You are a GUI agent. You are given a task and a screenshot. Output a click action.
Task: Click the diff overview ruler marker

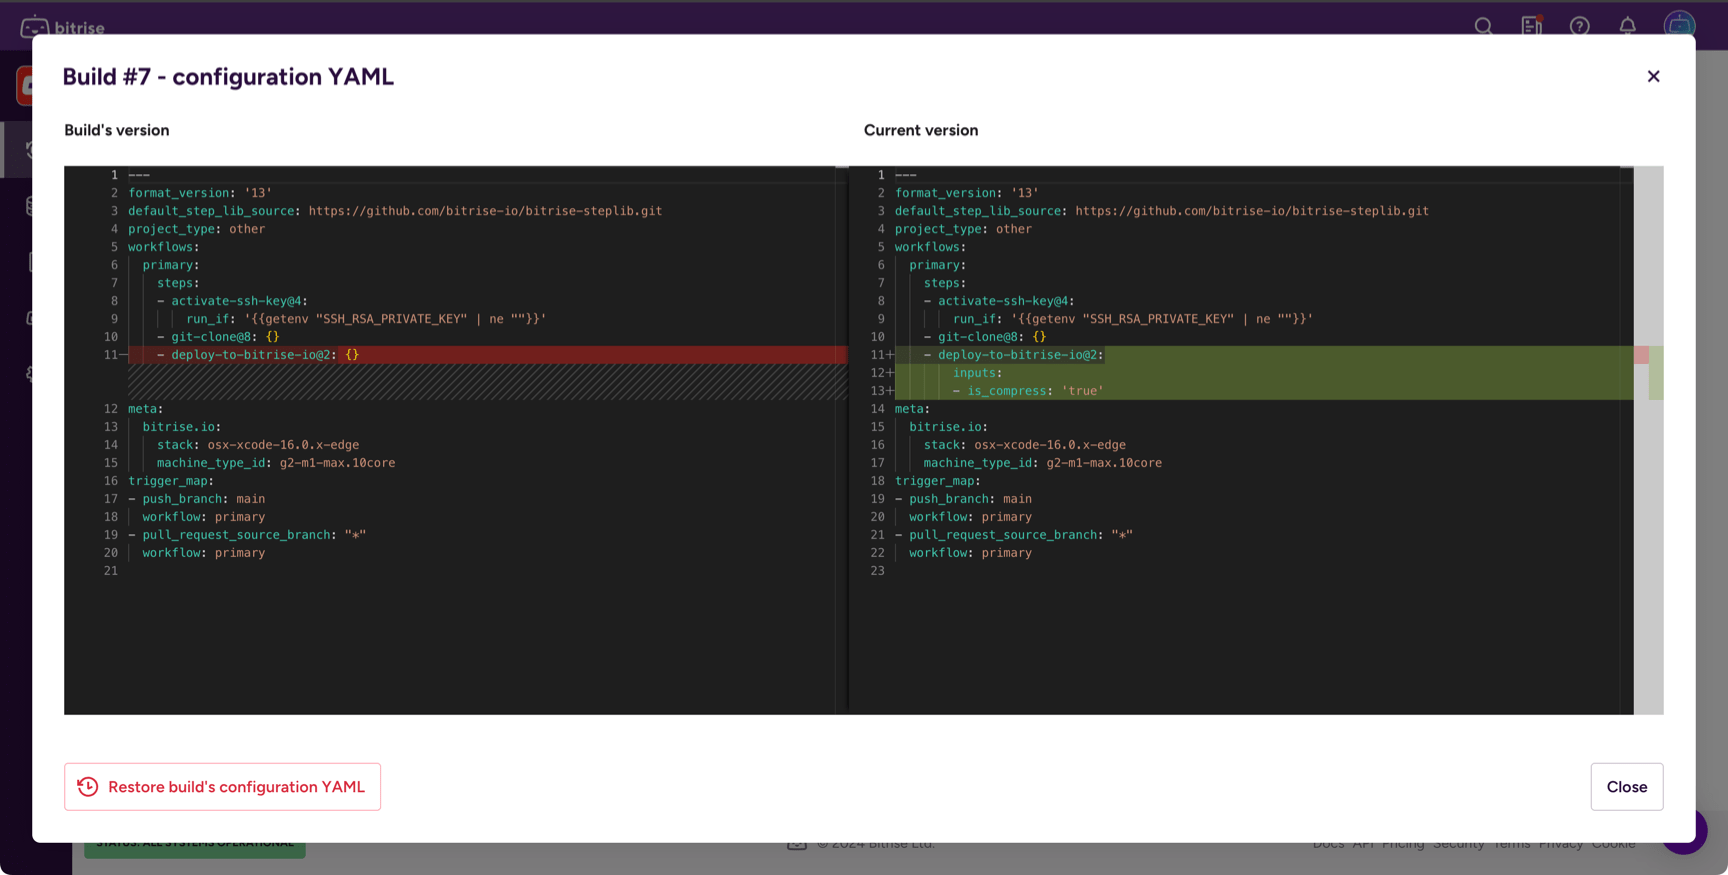(1649, 373)
